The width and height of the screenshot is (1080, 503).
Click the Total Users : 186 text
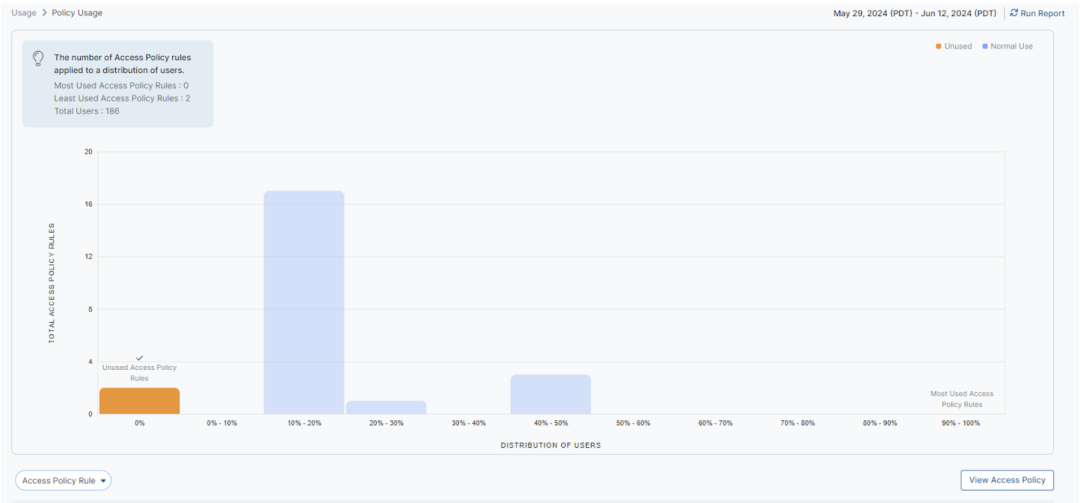(x=87, y=111)
